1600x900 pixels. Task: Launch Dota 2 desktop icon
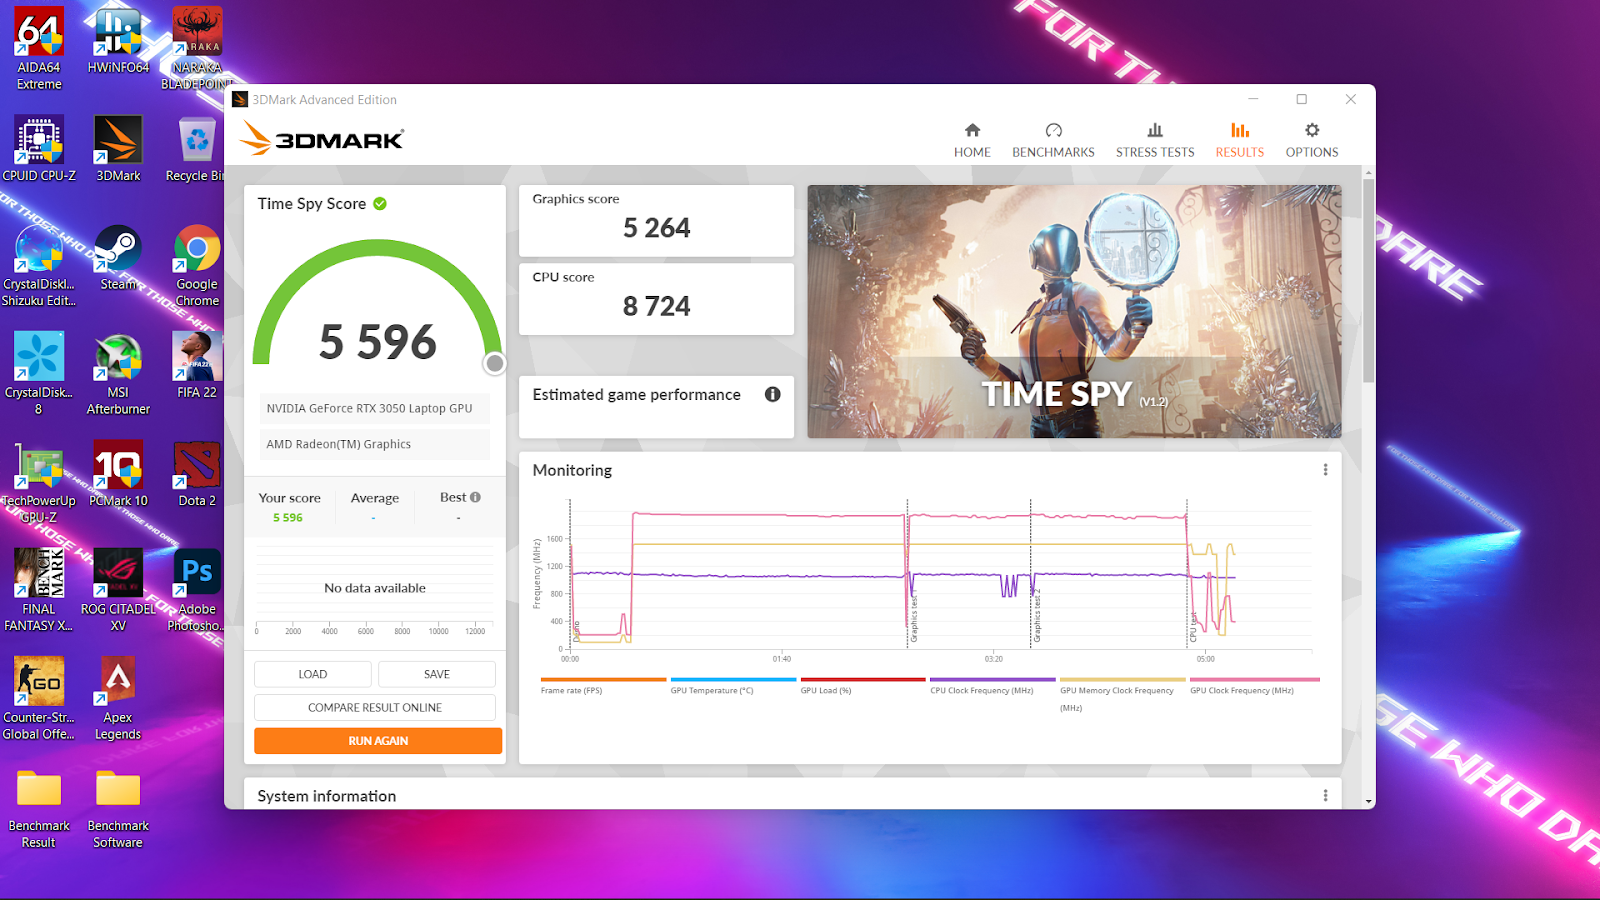pos(197,473)
